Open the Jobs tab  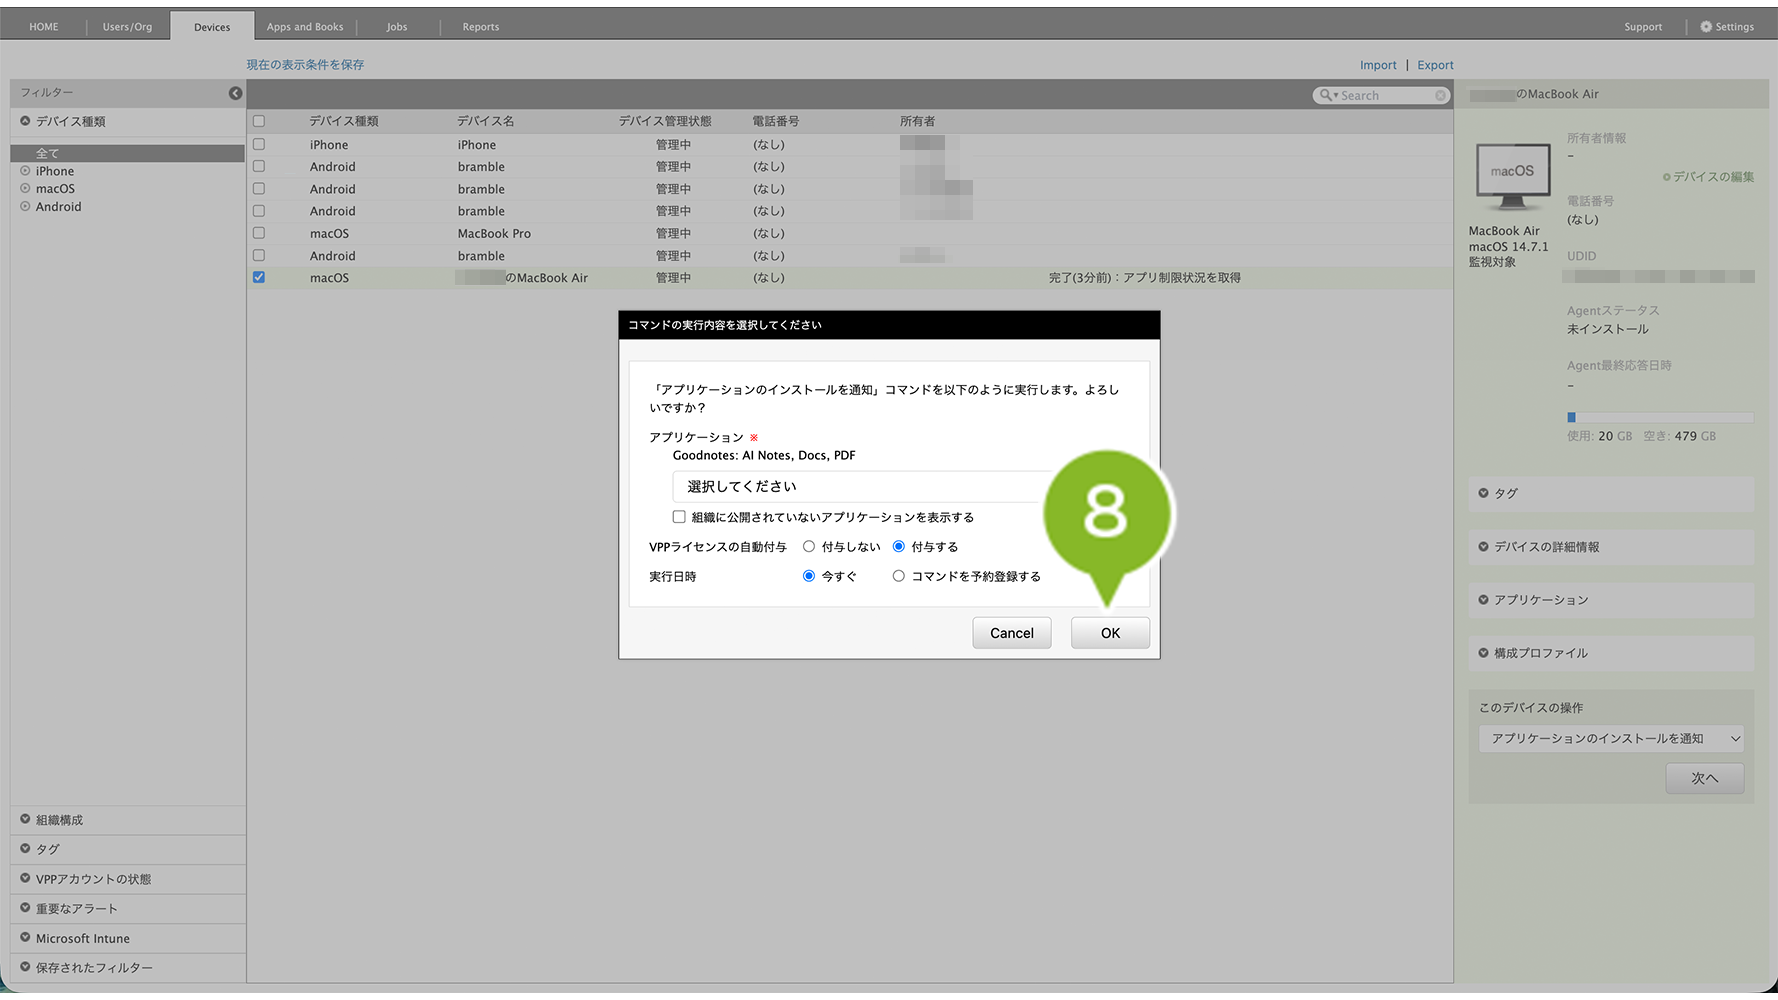tap(397, 27)
